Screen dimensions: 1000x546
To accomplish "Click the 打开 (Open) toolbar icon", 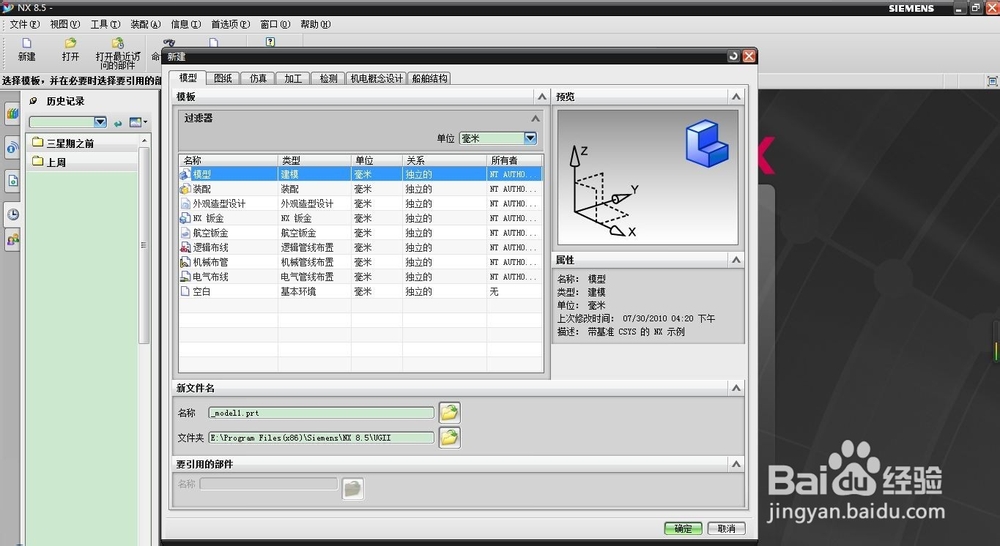I will click(x=70, y=50).
